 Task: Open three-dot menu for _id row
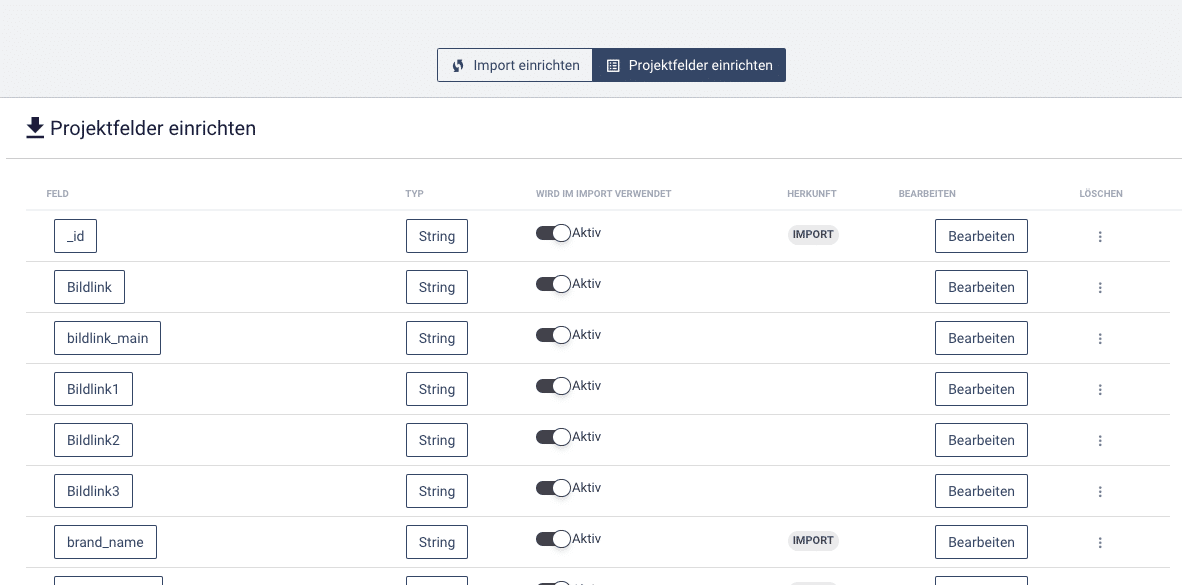coord(1100,237)
